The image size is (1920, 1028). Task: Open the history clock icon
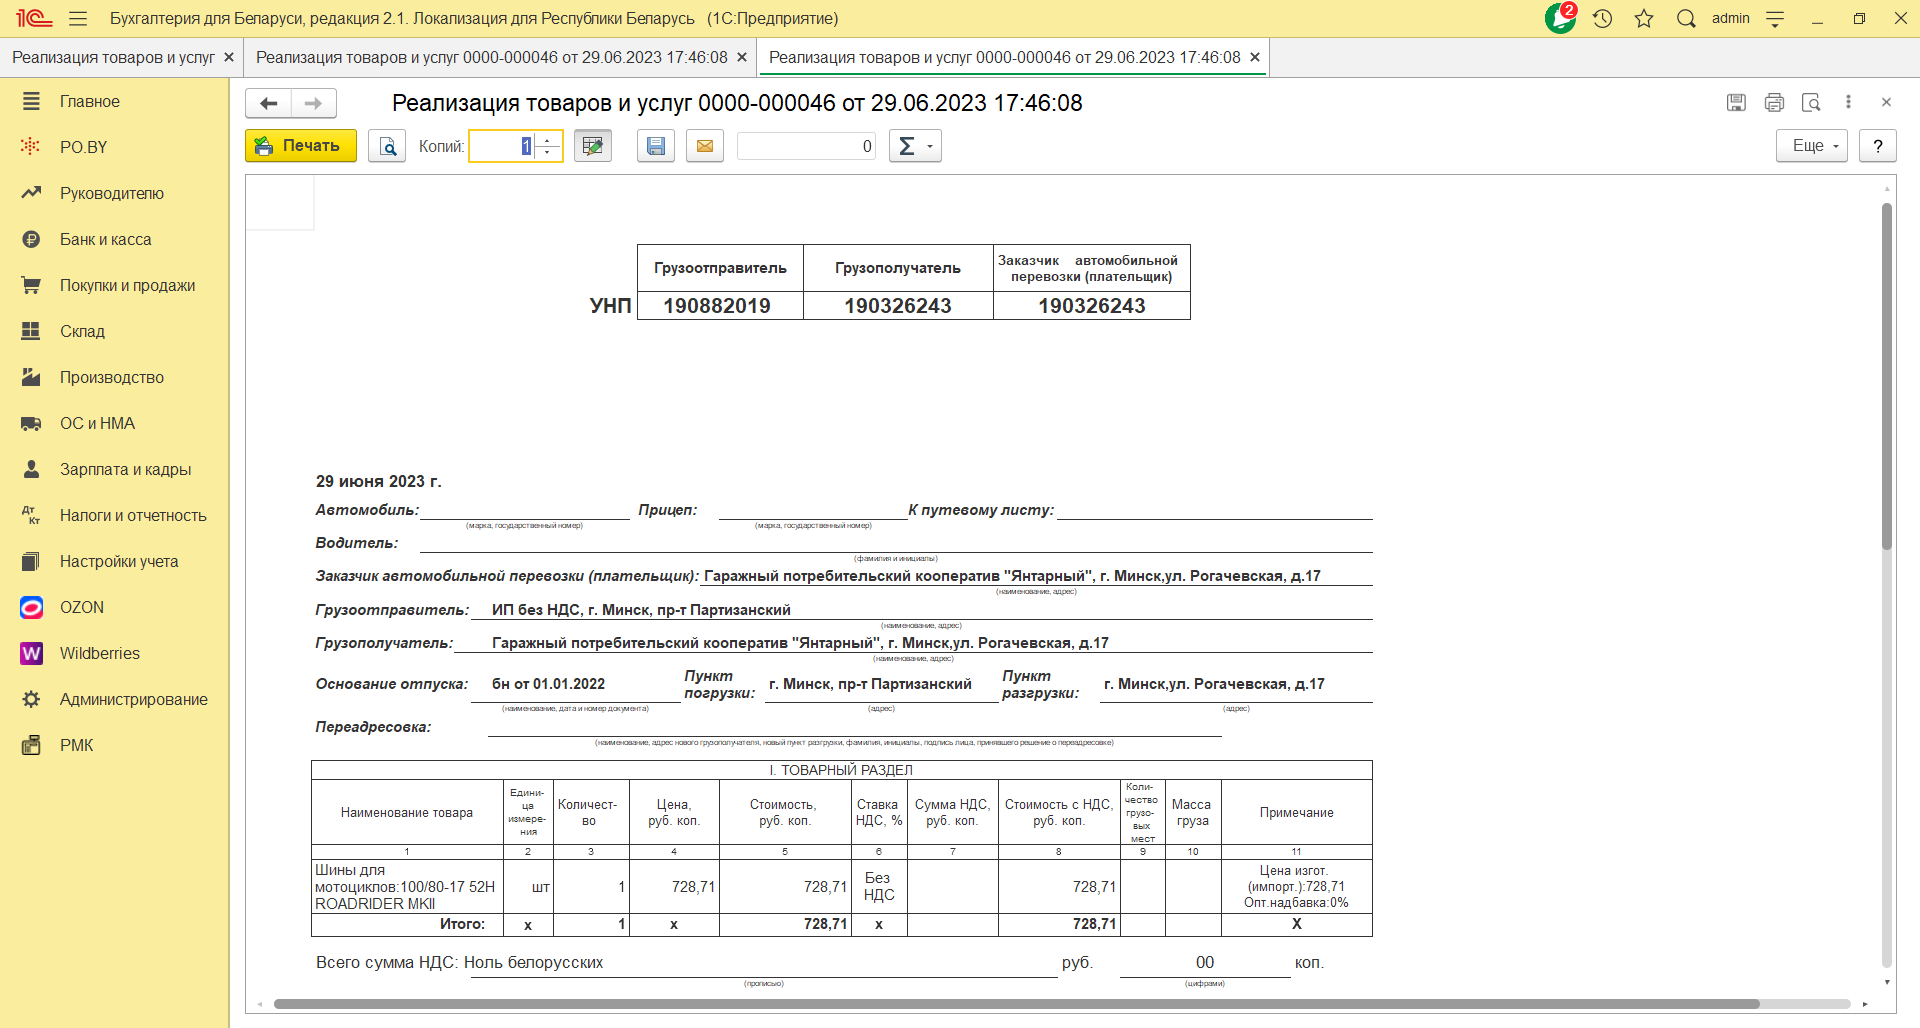(1603, 18)
